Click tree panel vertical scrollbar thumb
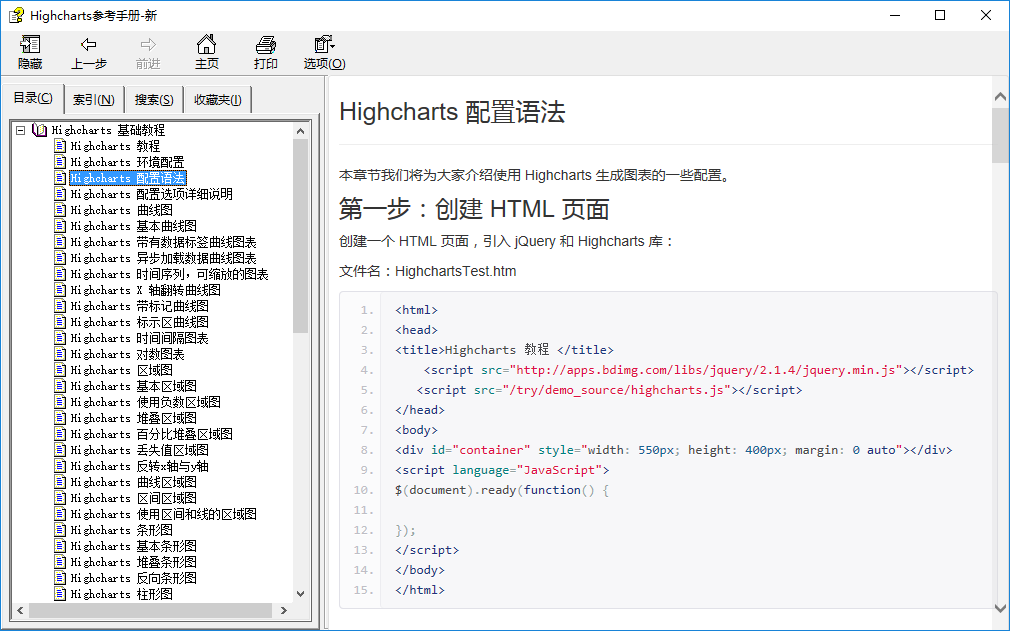1010x631 pixels. 300,236
